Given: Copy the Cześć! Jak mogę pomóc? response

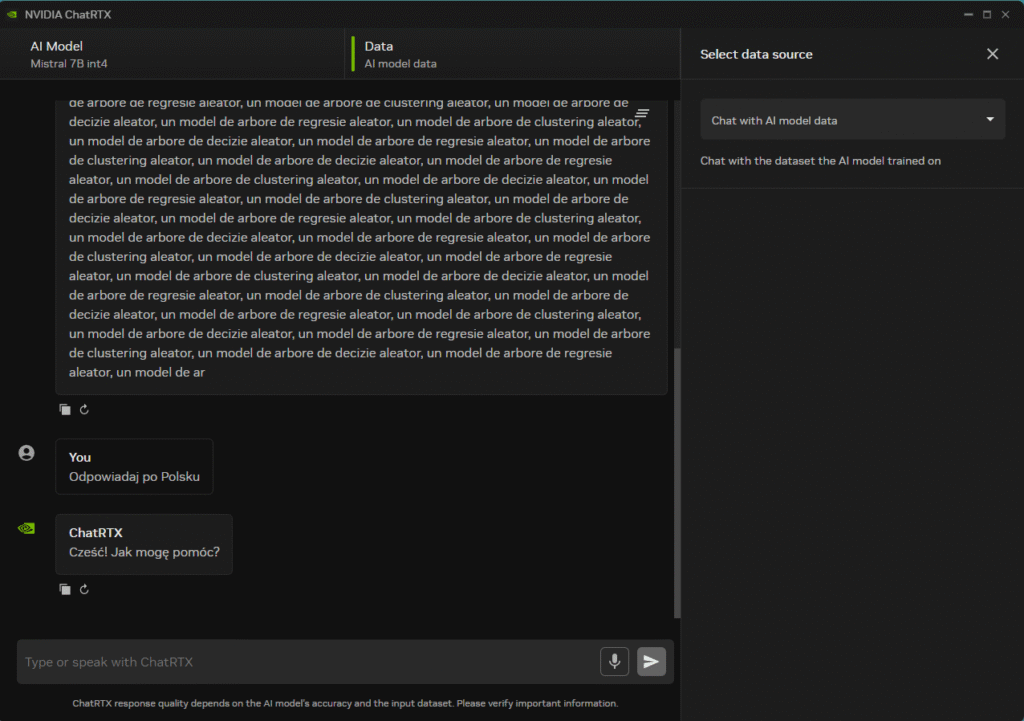Looking at the screenshot, I should [65, 589].
